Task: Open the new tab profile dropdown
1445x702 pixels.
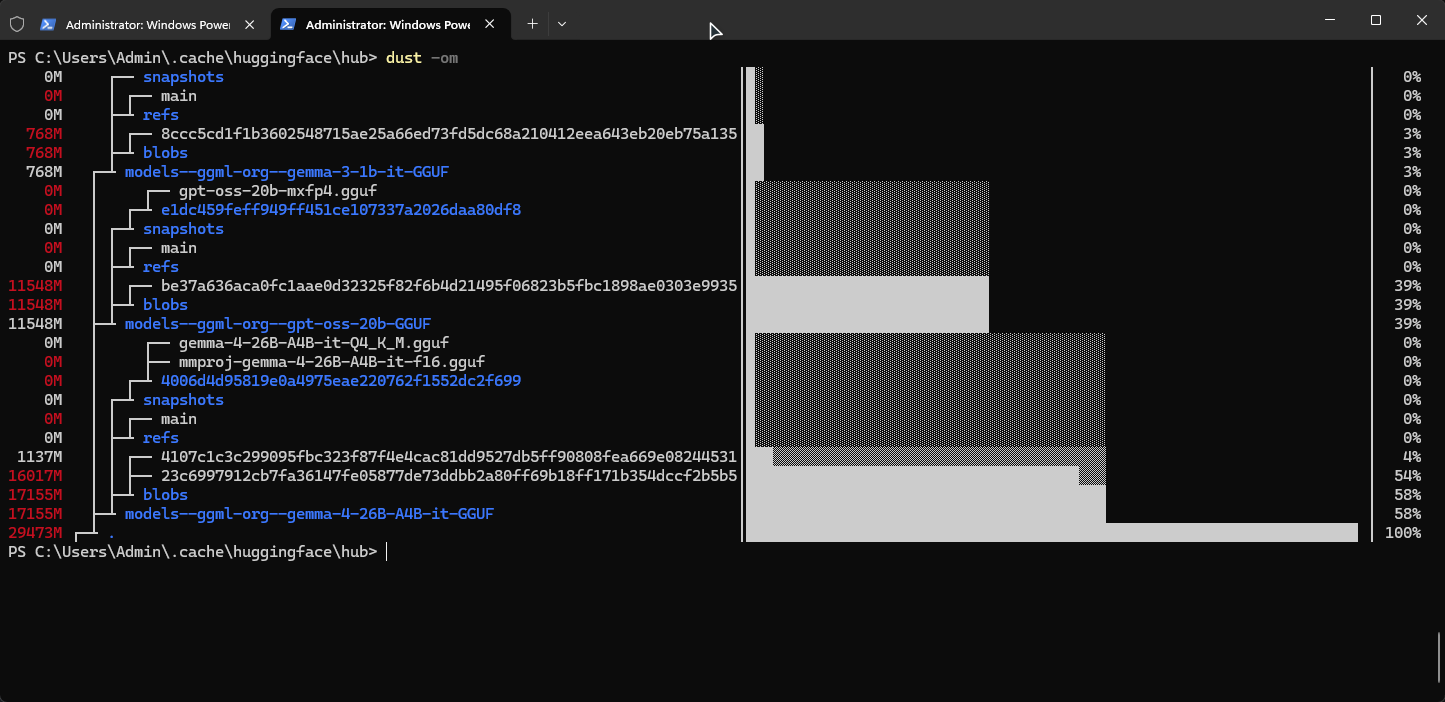Action: (562, 24)
